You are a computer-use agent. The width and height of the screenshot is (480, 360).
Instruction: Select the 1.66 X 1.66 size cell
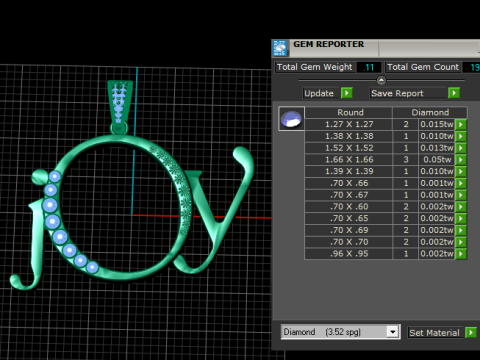tap(349, 160)
